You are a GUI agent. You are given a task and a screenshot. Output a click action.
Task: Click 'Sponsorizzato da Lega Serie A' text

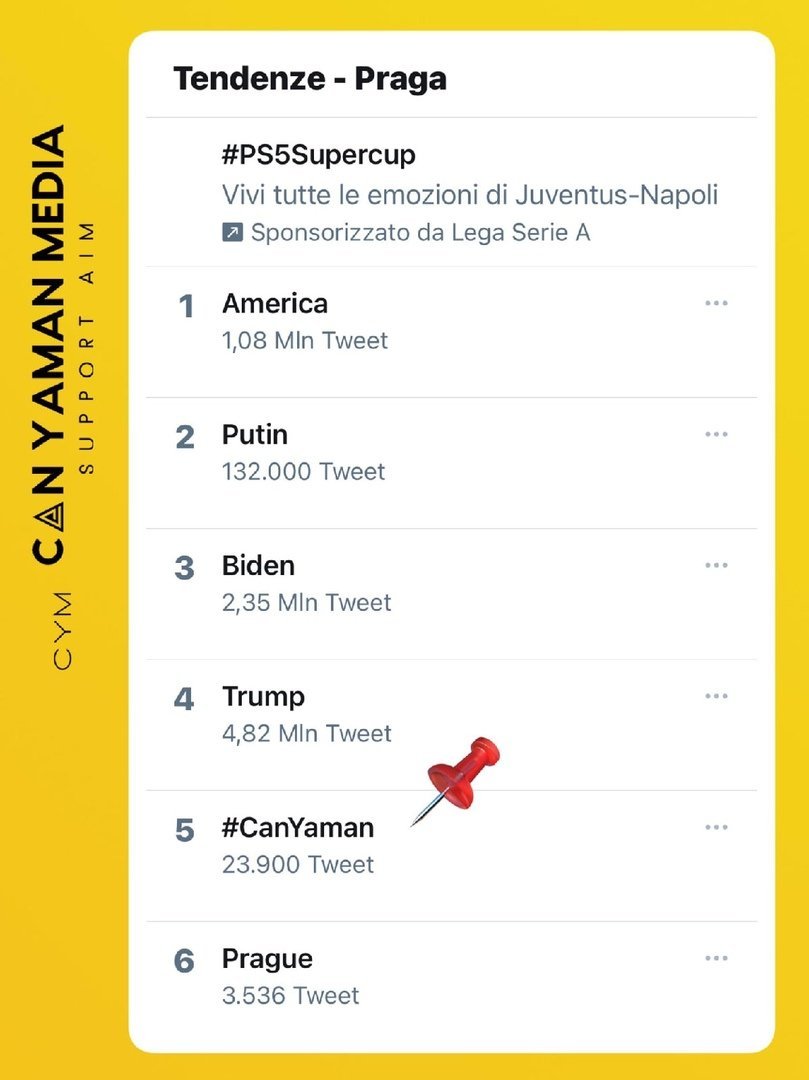pos(420,233)
